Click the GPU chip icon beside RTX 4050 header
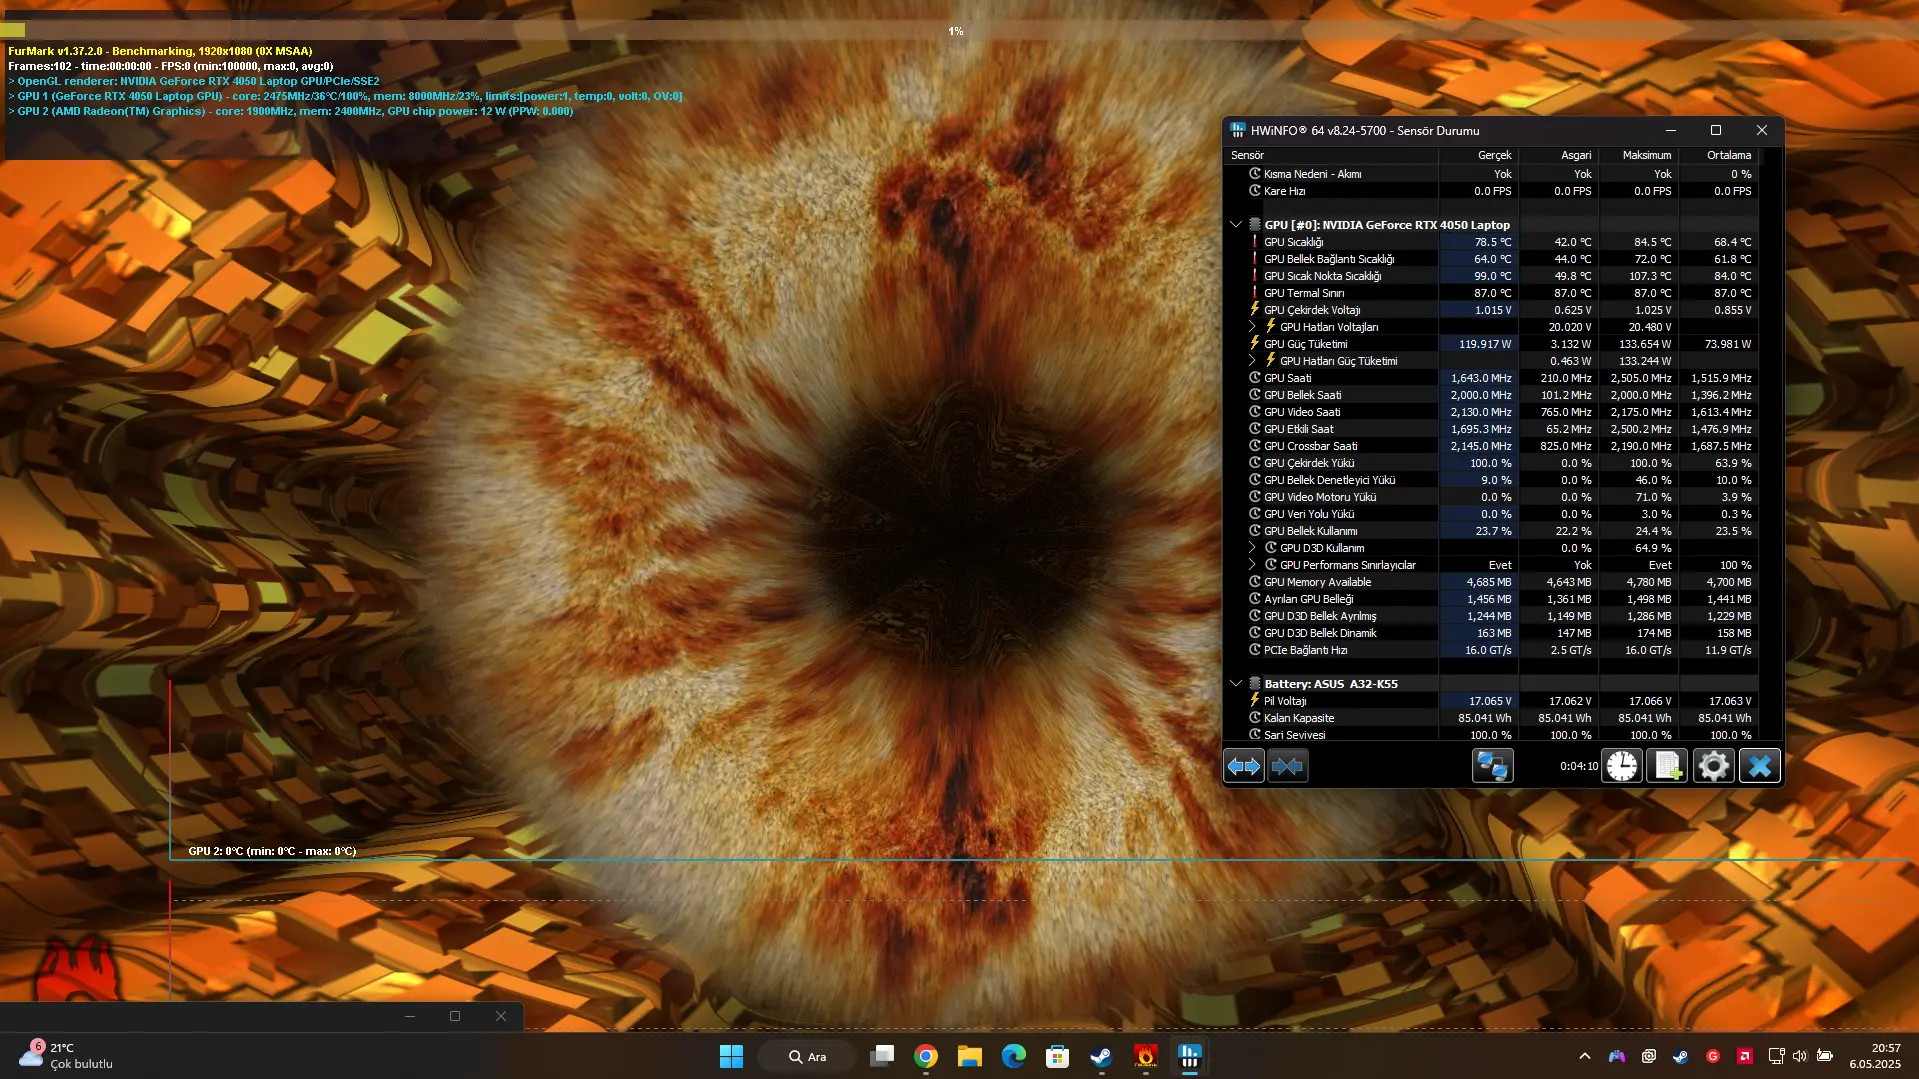Viewport: 1919px width, 1079px height. pos(1254,225)
